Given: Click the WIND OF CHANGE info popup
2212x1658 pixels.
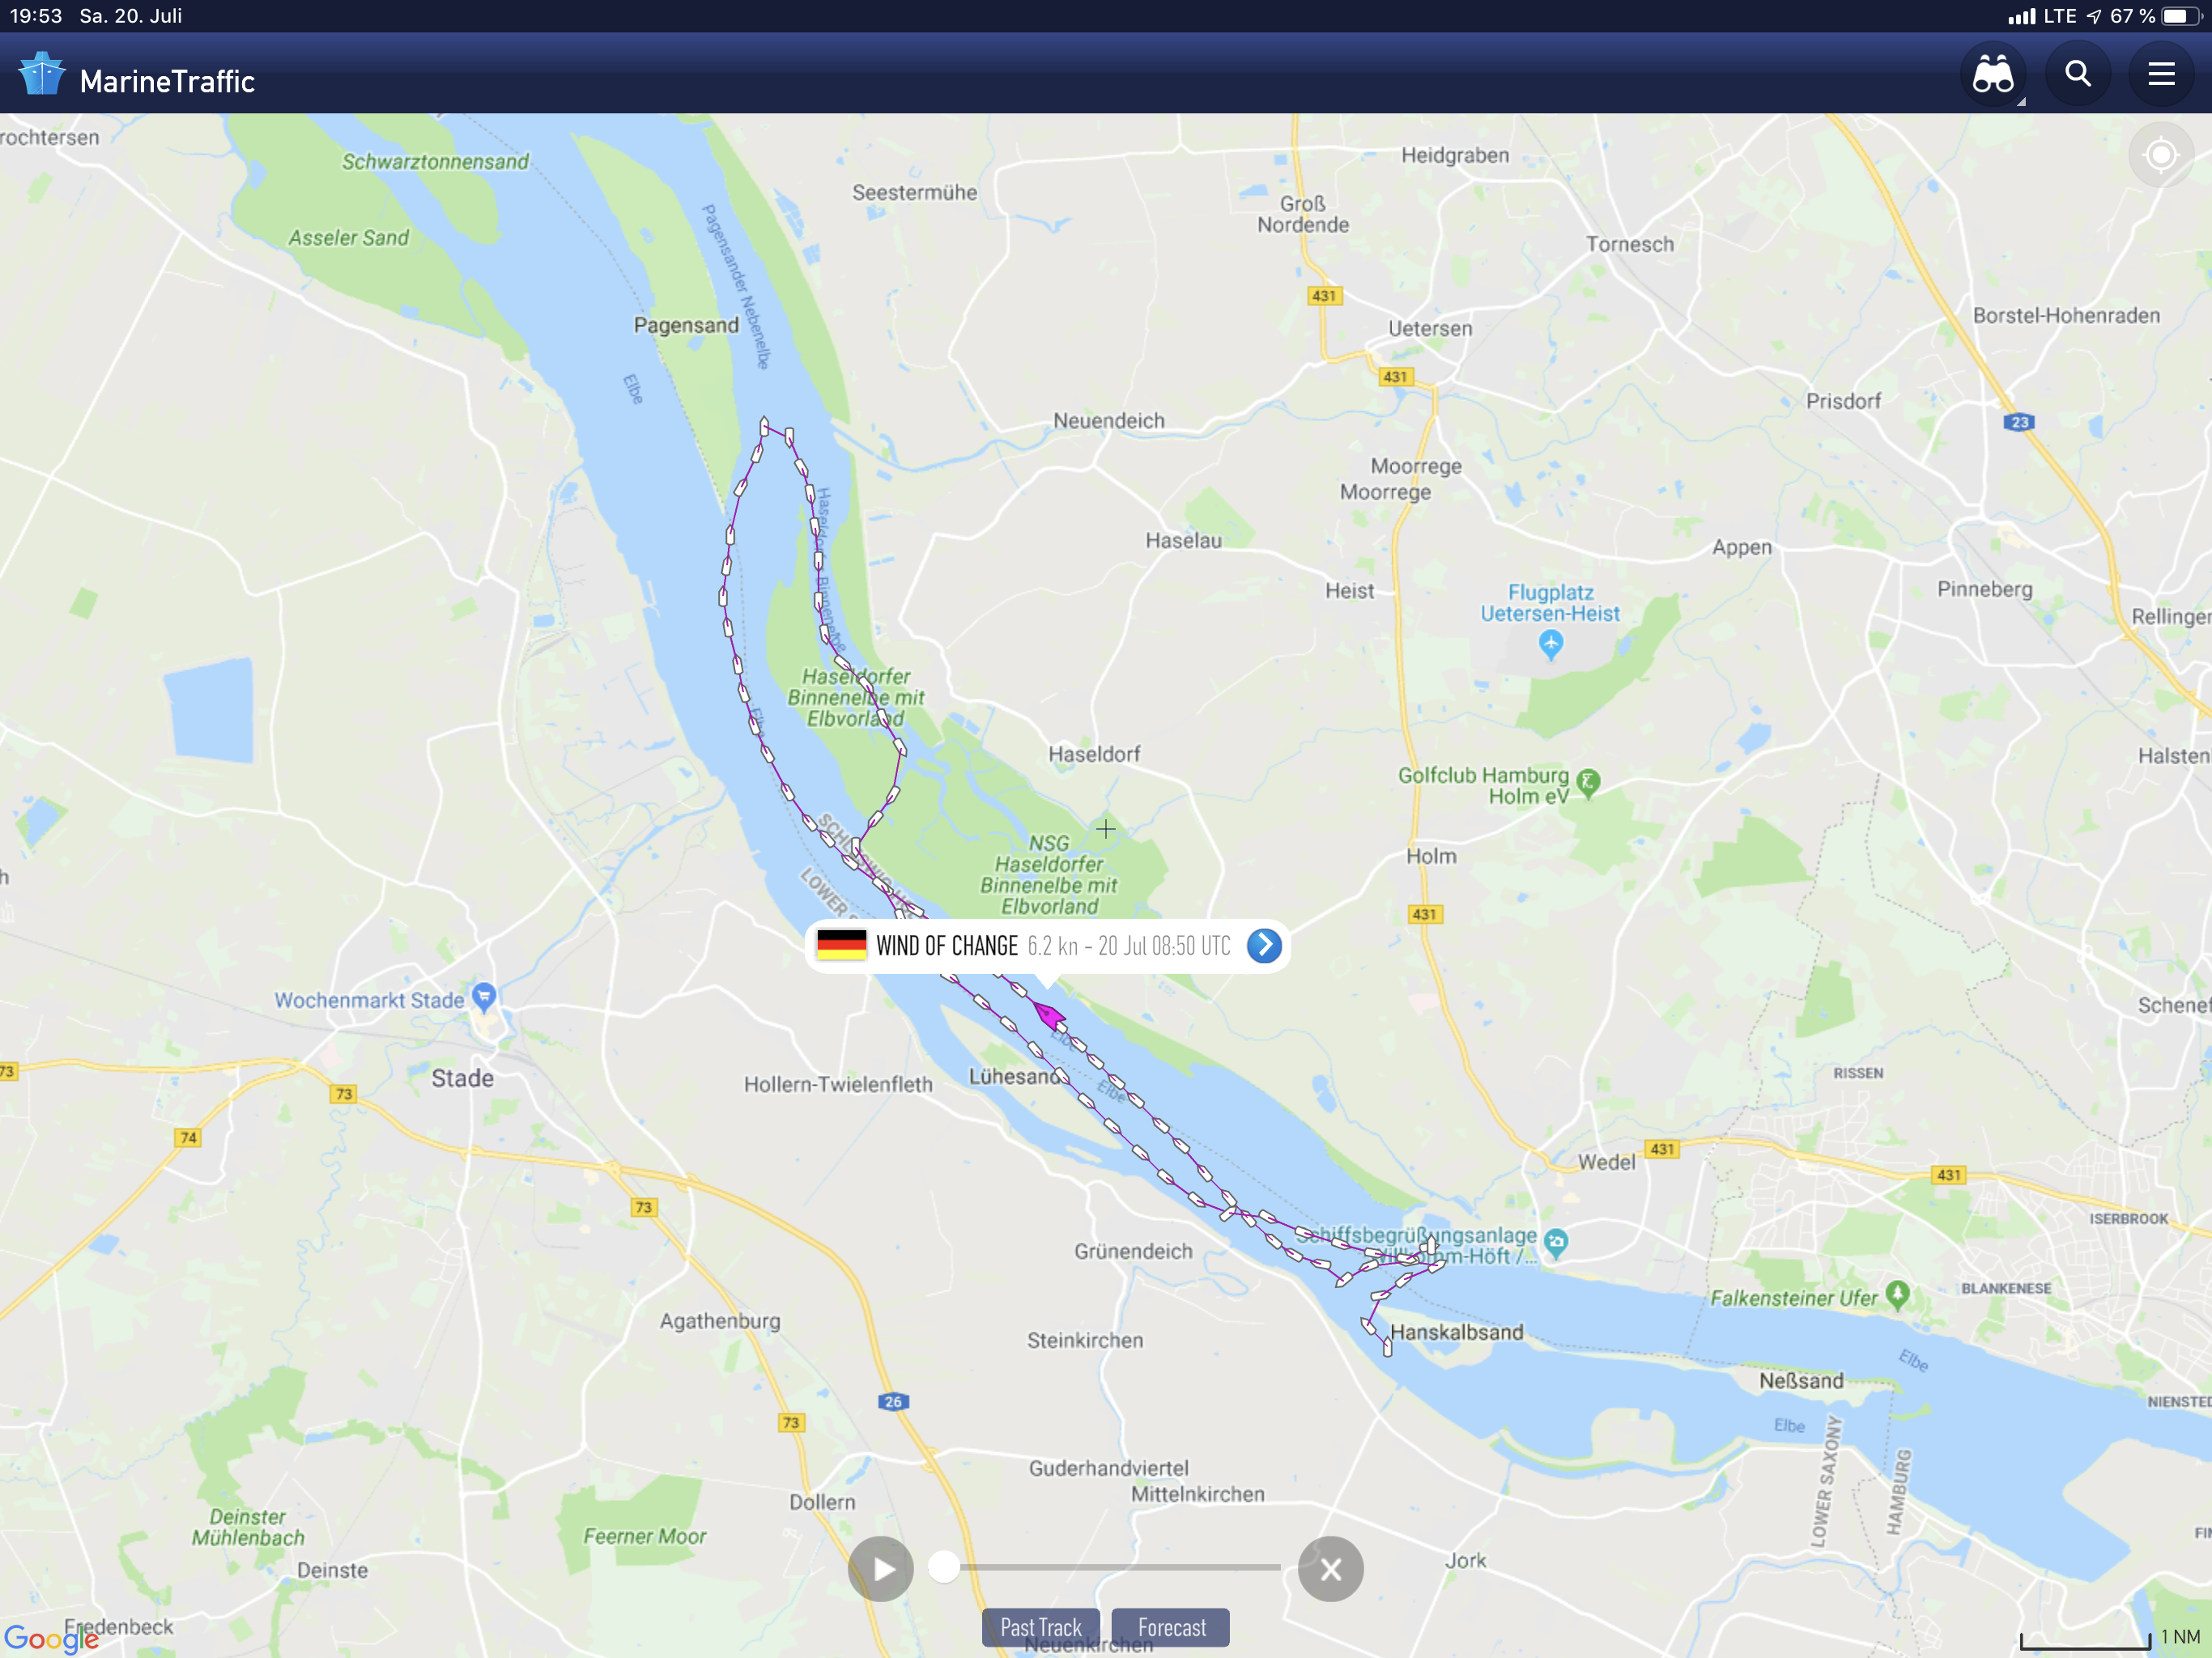Looking at the screenshot, I should [x=1047, y=946].
